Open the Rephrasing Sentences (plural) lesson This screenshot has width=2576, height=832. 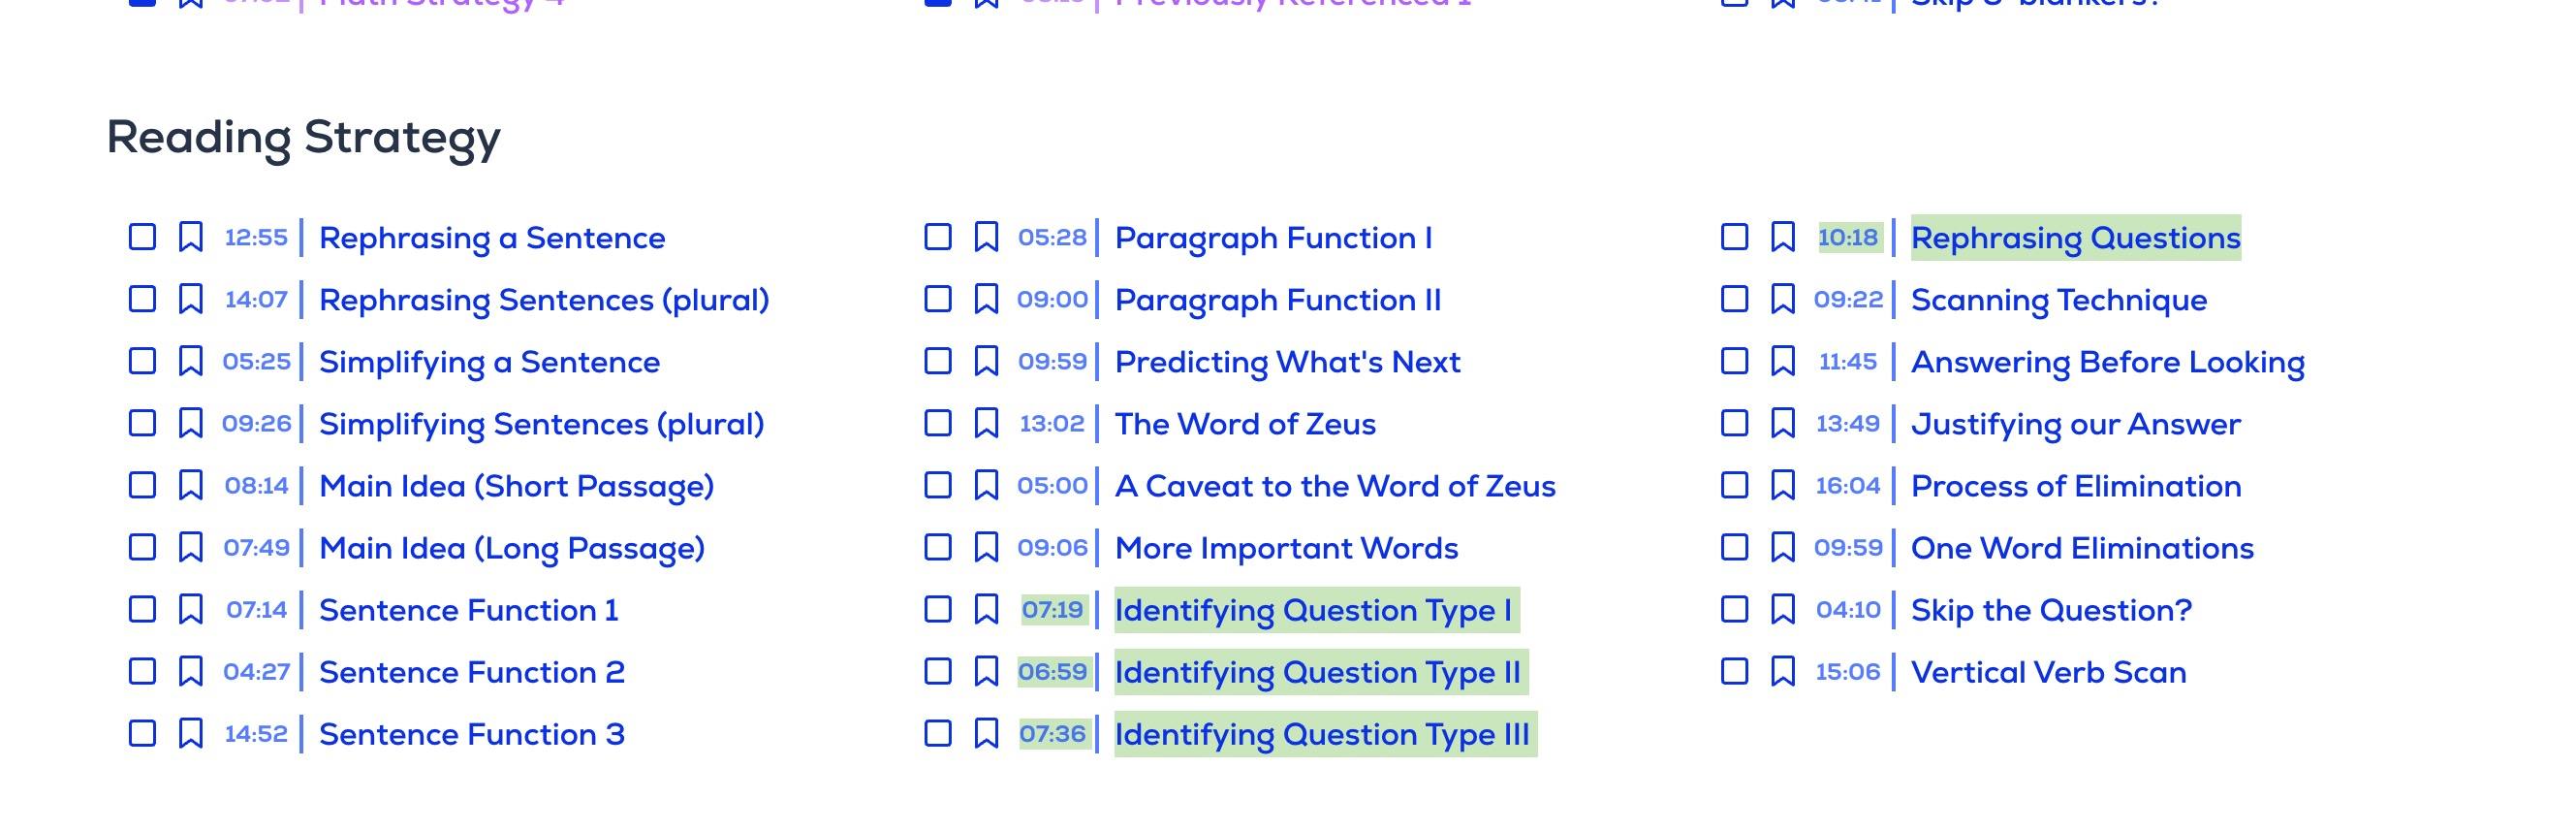544,300
